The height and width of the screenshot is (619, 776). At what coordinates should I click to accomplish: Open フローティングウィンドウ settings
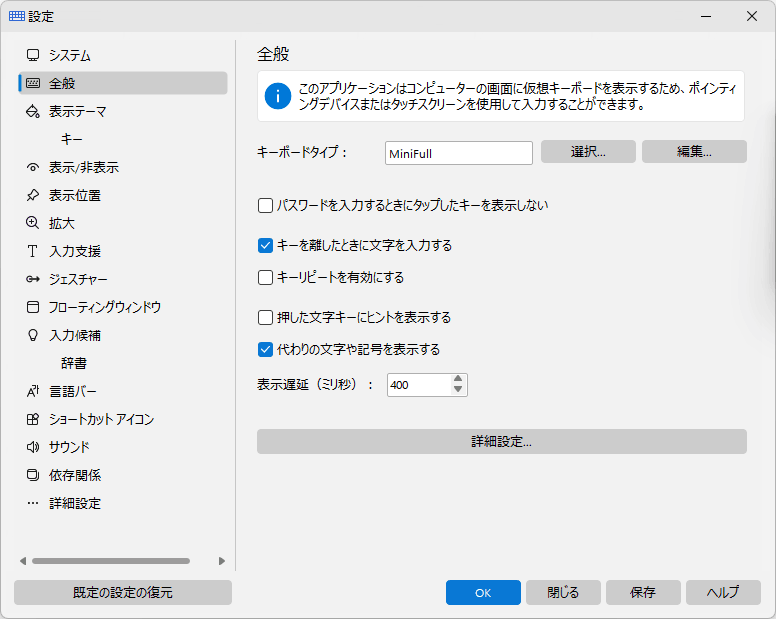pyautogui.click(x=123, y=307)
